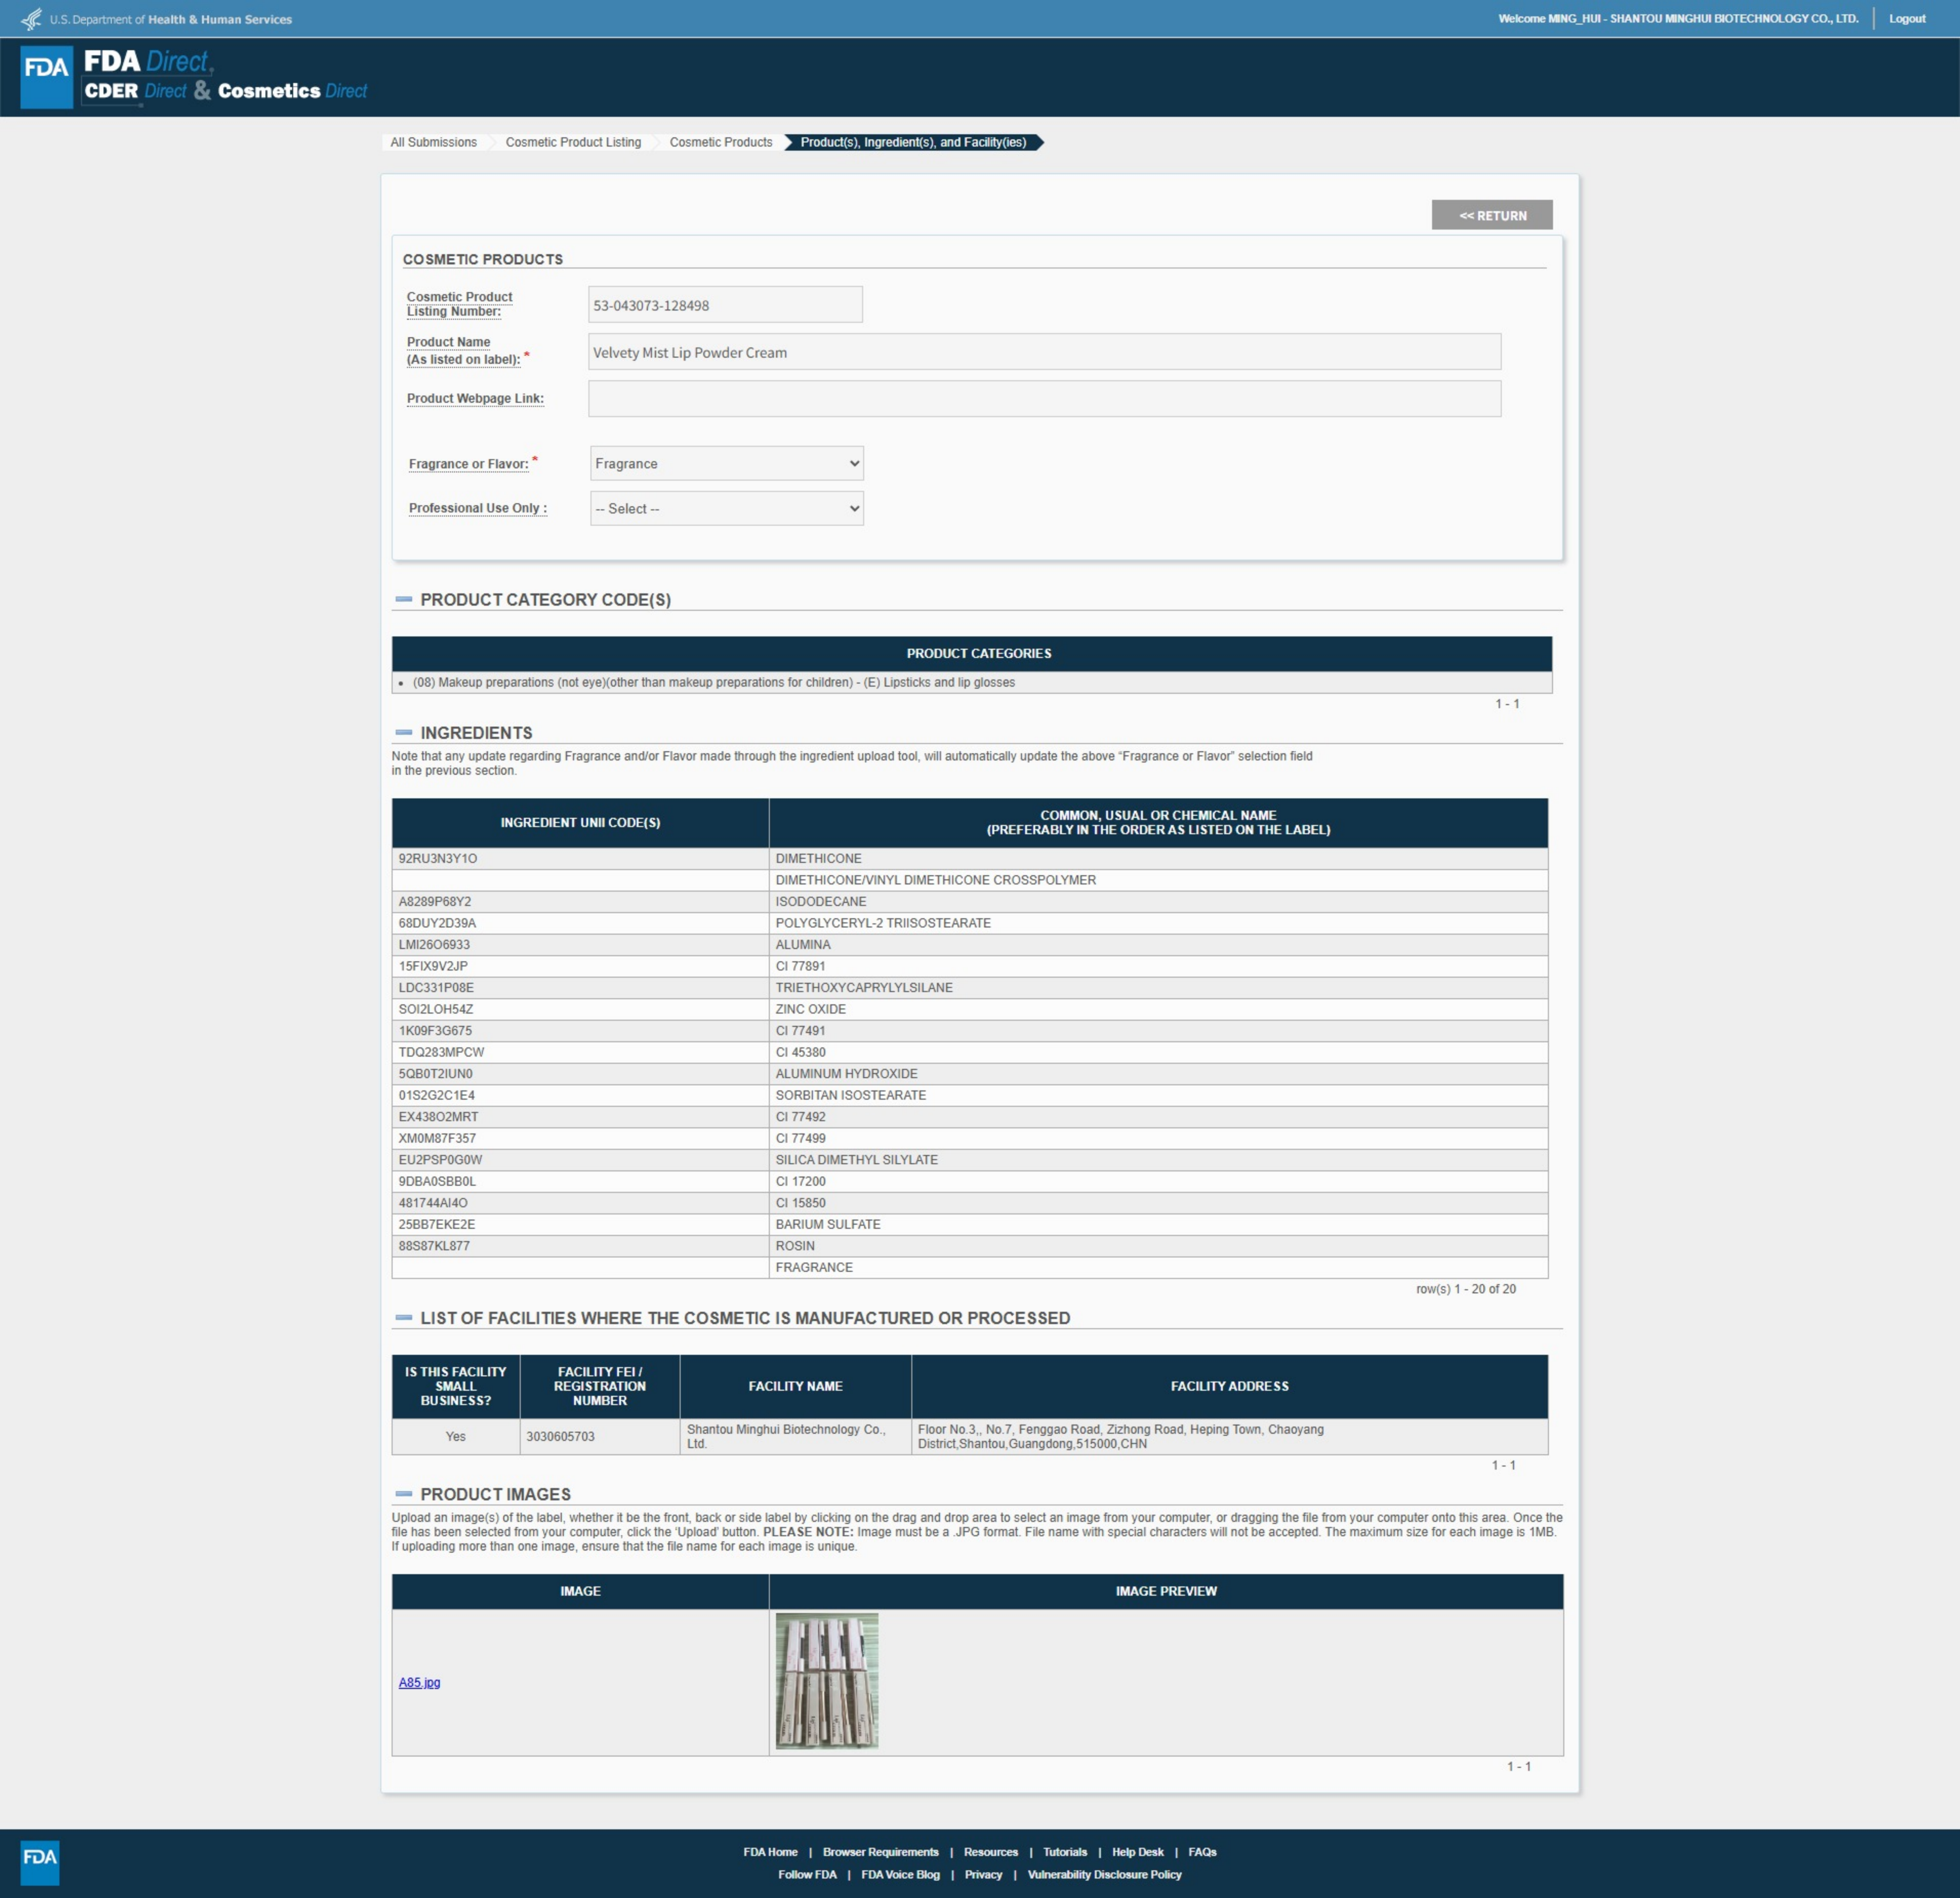The image size is (1960, 1898).
Task: Open the A85.jpg image link
Action: 419,1682
